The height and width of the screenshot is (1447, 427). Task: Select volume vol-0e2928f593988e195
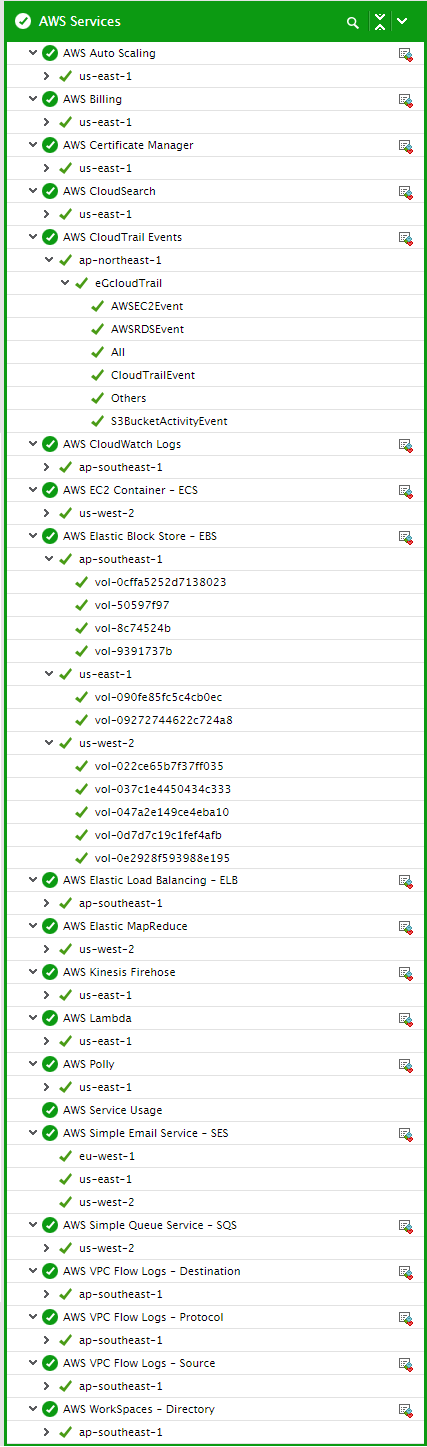coord(163,858)
